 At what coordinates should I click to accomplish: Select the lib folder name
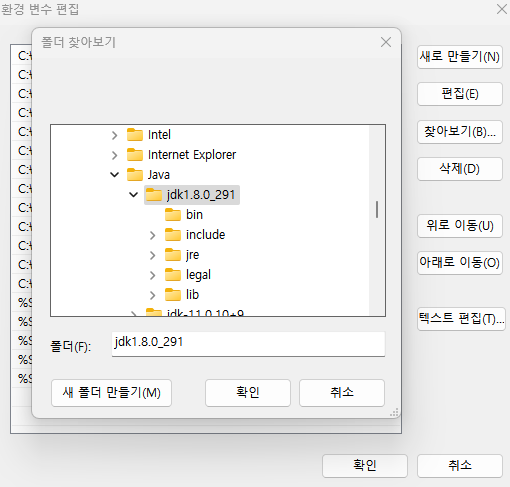coord(192,295)
